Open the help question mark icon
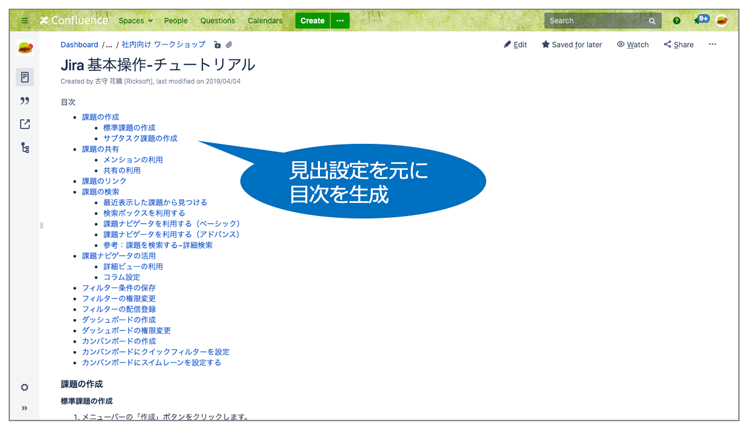The height and width of the screenshot is (428, 750). pyautogui.click(x=676, y=21)
